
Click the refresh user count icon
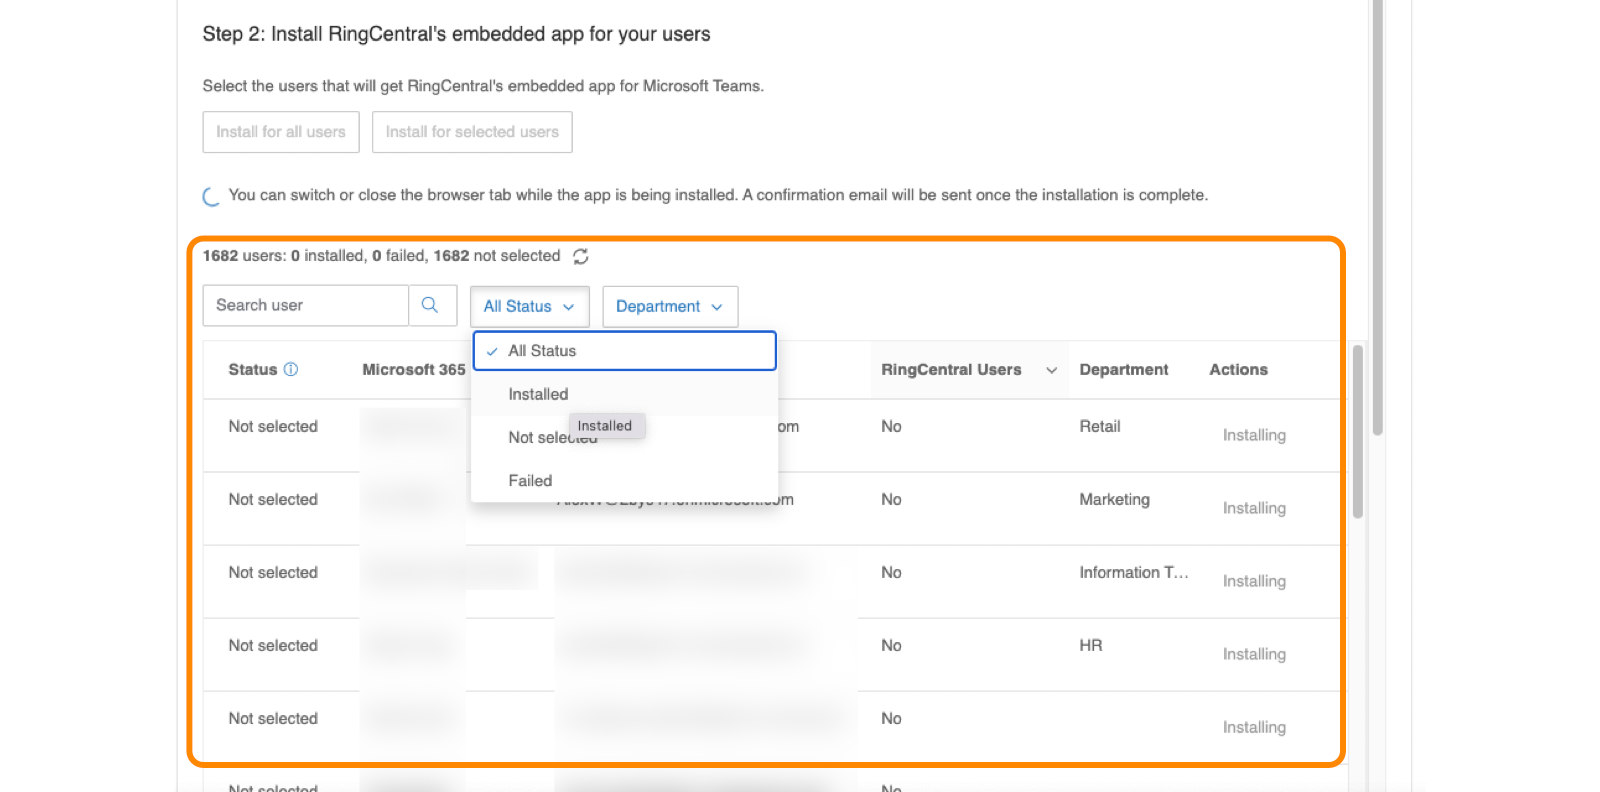click(x=581, y=257)
